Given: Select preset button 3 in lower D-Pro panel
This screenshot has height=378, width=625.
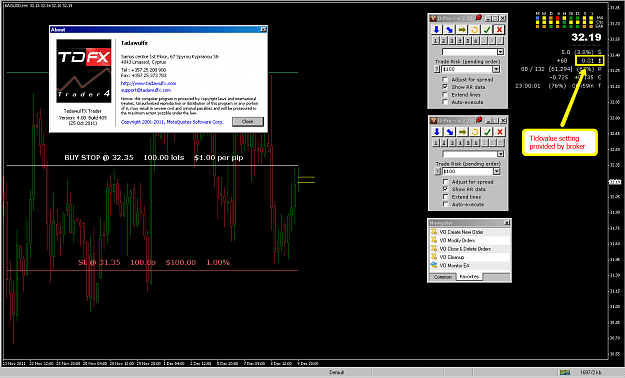Looking at the screenshot, I should click(452, 143).
